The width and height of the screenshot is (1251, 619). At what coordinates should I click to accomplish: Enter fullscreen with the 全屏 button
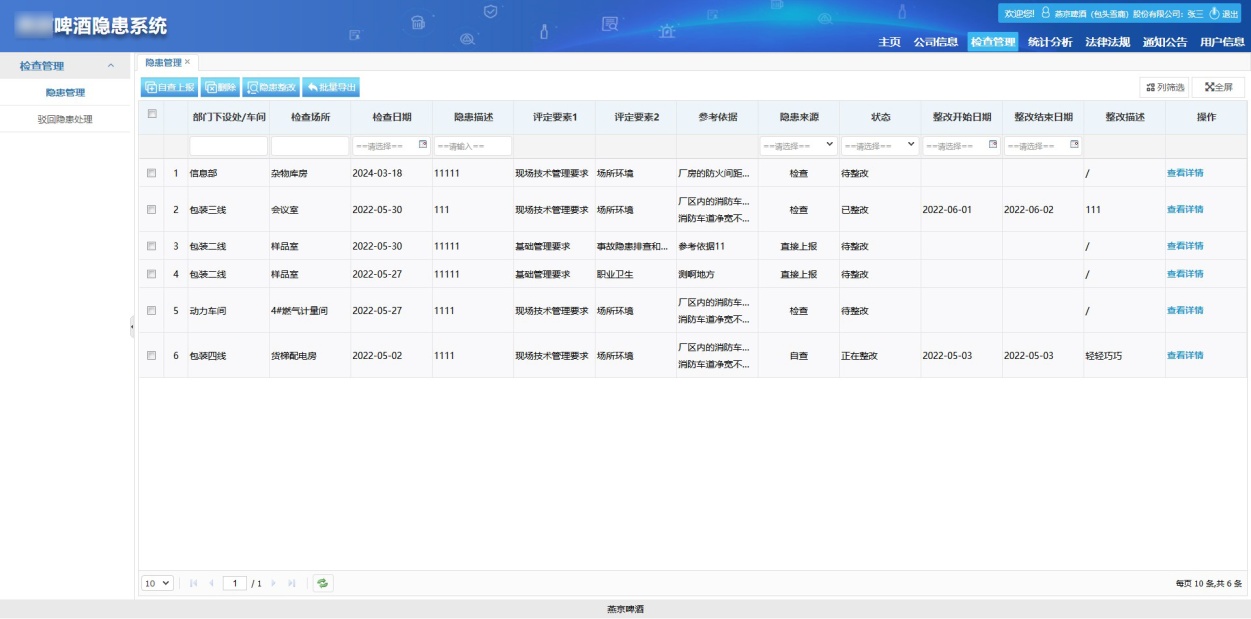1218,87
